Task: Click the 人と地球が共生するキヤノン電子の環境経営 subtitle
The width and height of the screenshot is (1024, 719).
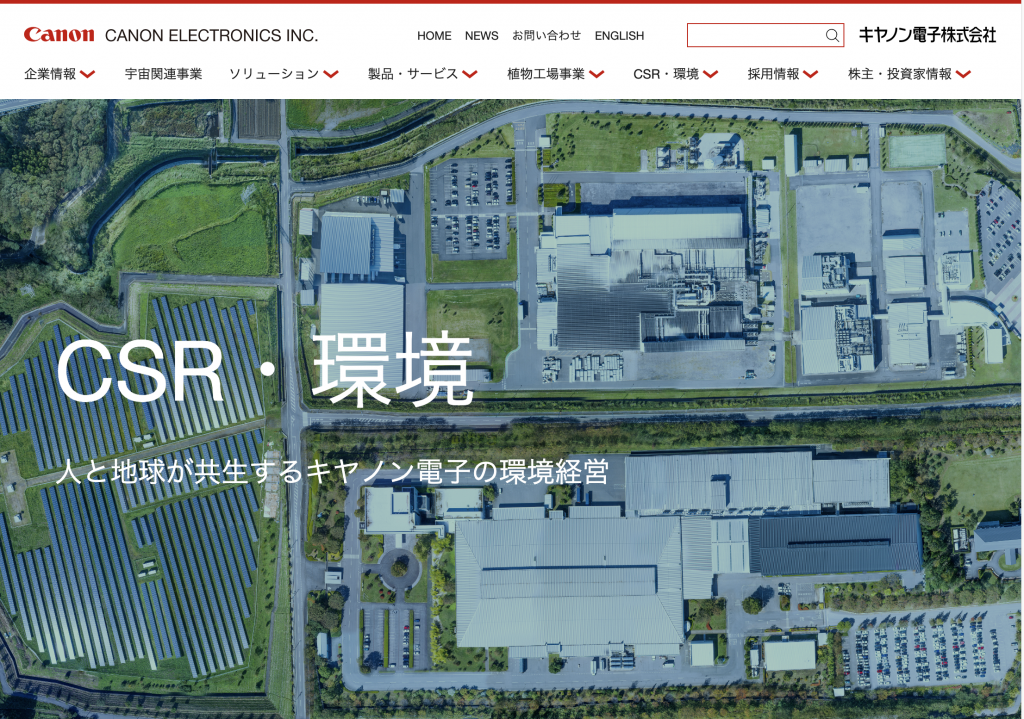Action: [x=332, y=471]
